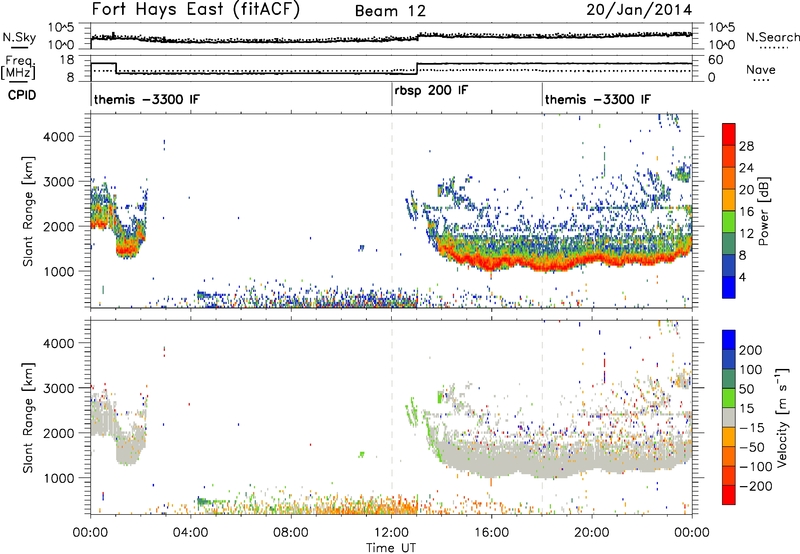Click the red top segment of Power colorbar
The image size is (800, 554).
(x=729, y=134)
